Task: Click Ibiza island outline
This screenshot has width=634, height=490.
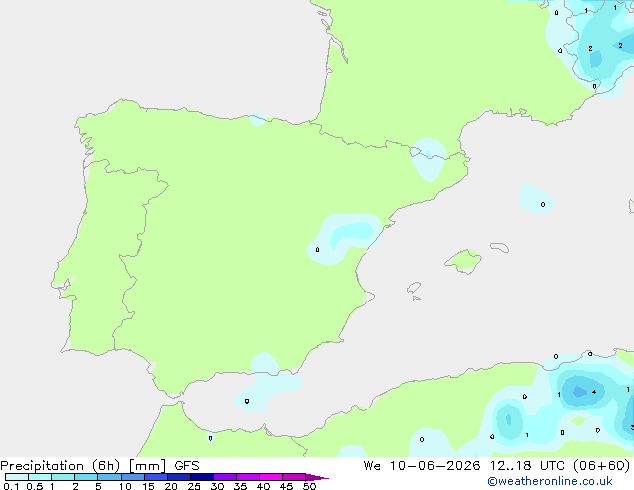Action: [414, 287]
